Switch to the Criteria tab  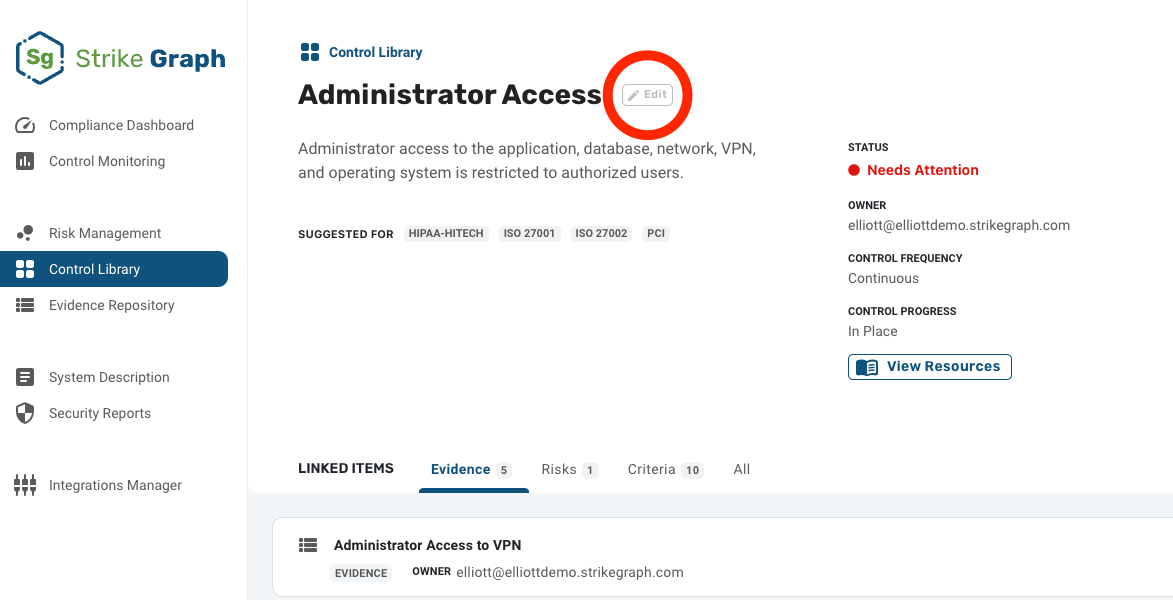[x=665, y=470]
